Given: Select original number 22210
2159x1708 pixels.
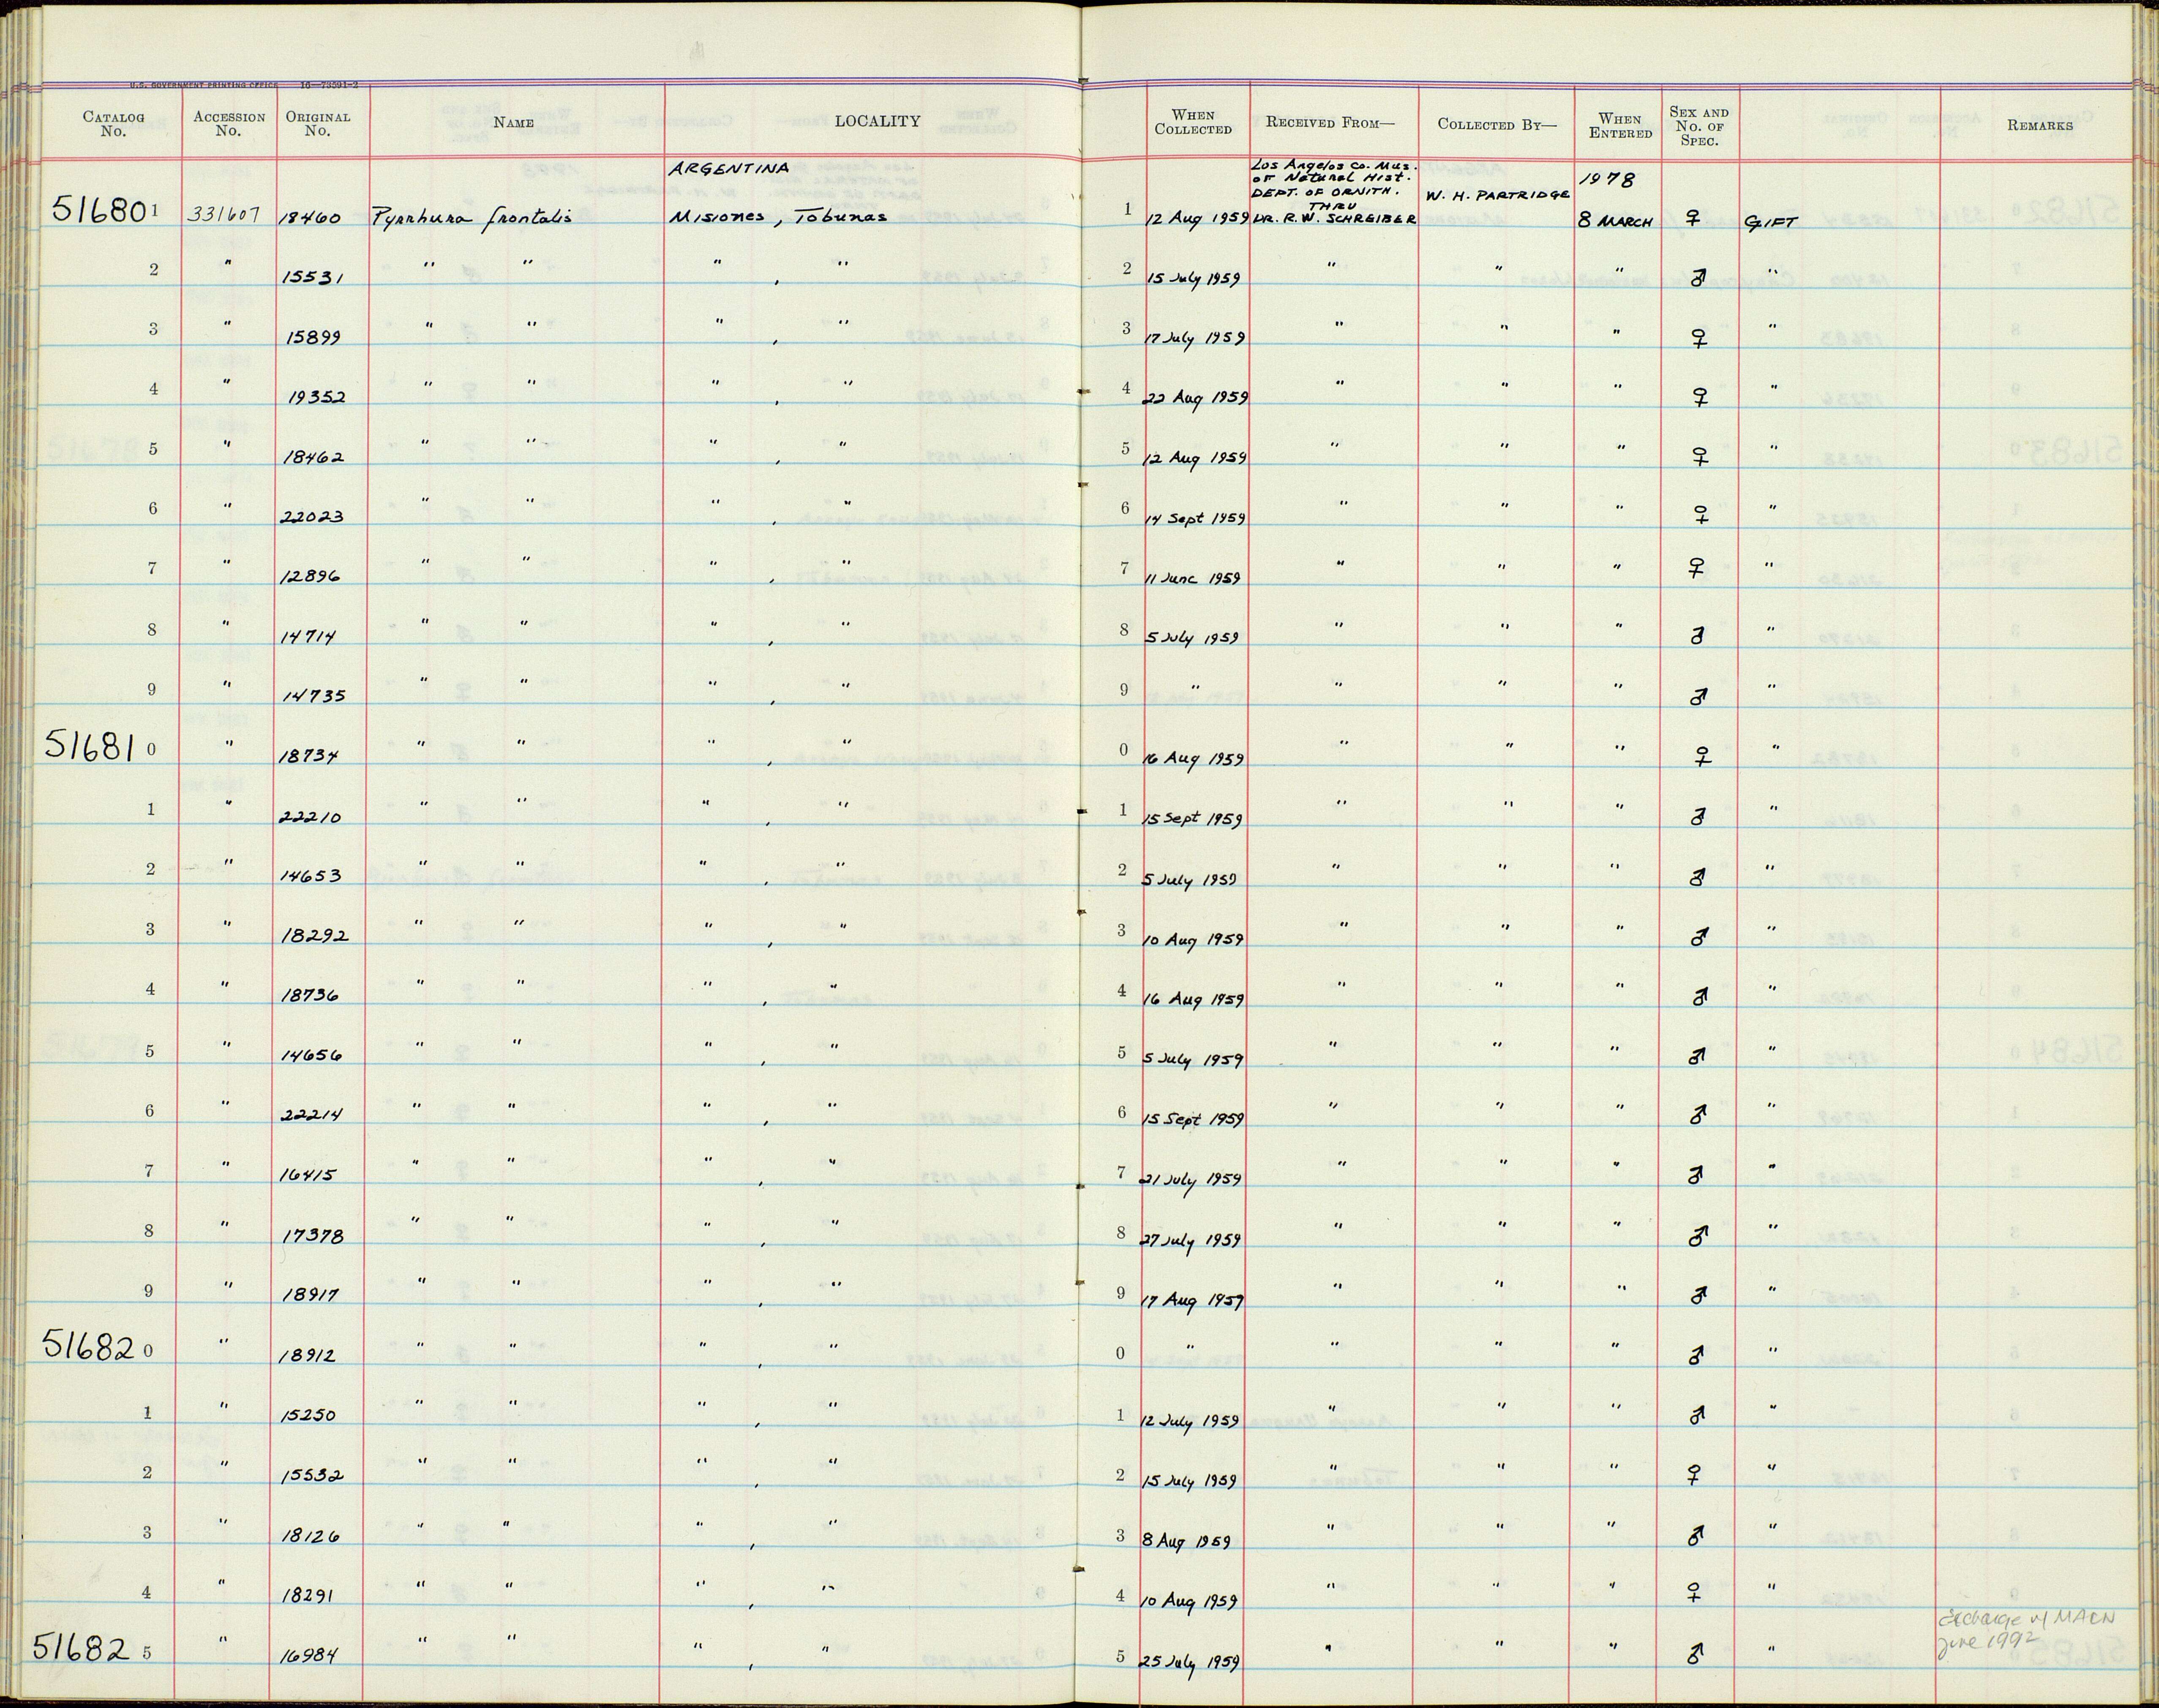Looking at the screenshot, I should tap(311, 817).
